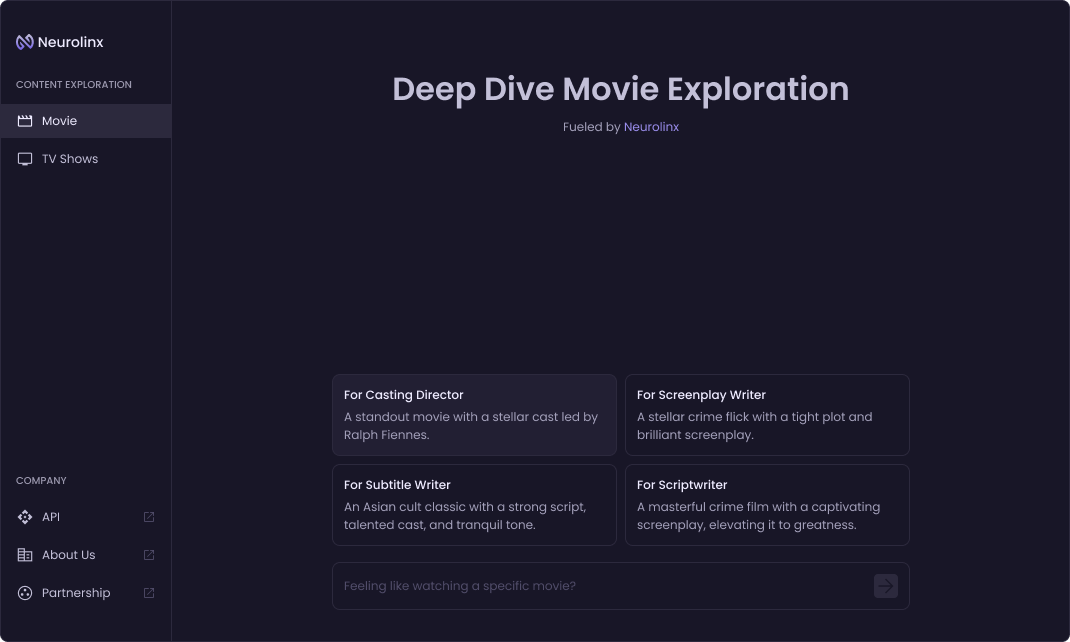Click the Neurolinx logo icon

[x=25, y=42]
